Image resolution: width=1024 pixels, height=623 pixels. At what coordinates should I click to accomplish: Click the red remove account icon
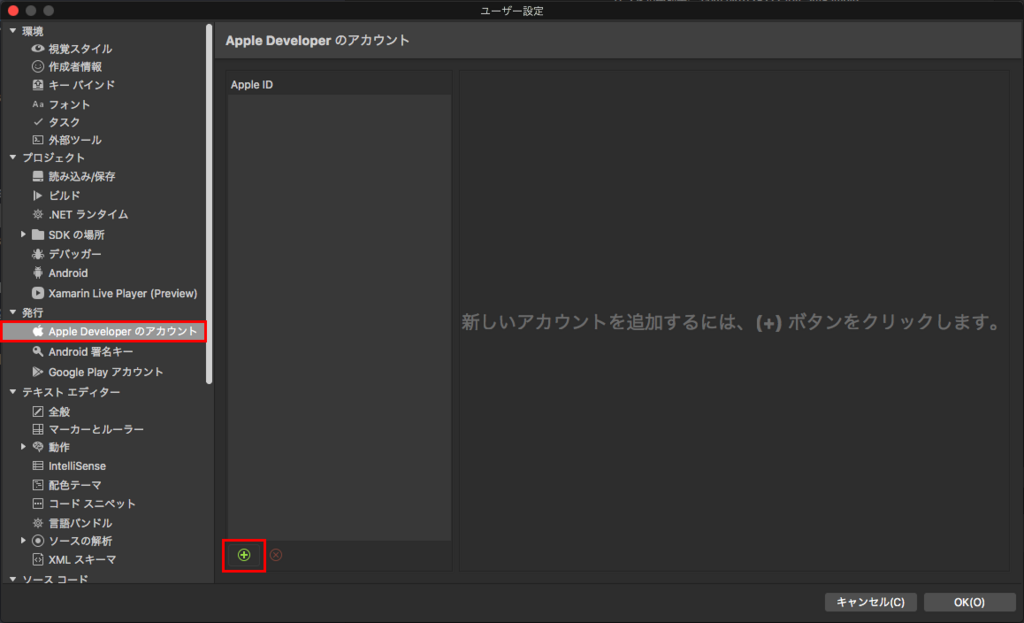point(276,555)
